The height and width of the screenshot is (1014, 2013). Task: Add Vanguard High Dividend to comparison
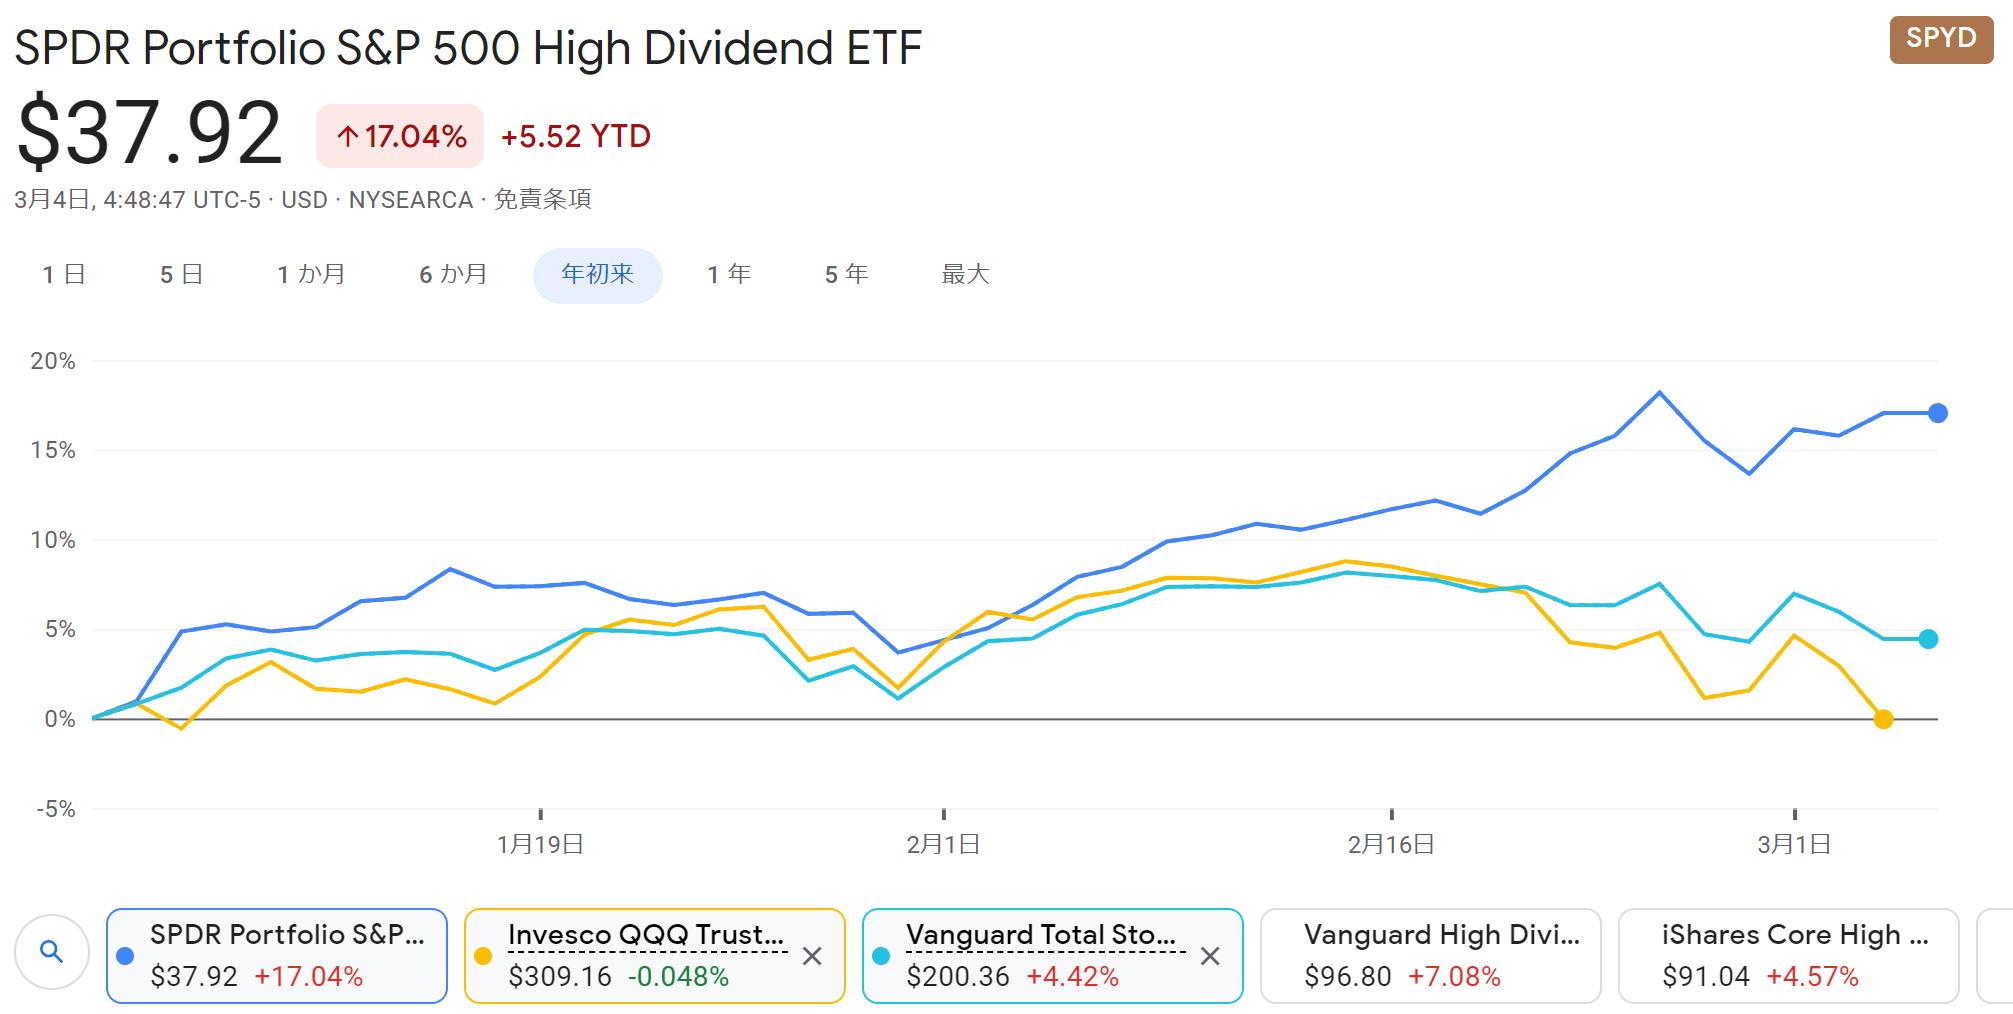pos(1430,955)
